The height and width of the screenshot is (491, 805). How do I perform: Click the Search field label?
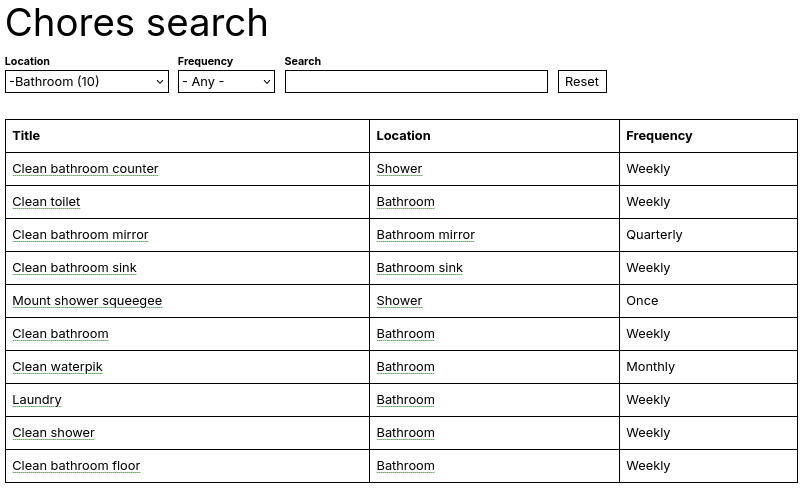(303, 61)
